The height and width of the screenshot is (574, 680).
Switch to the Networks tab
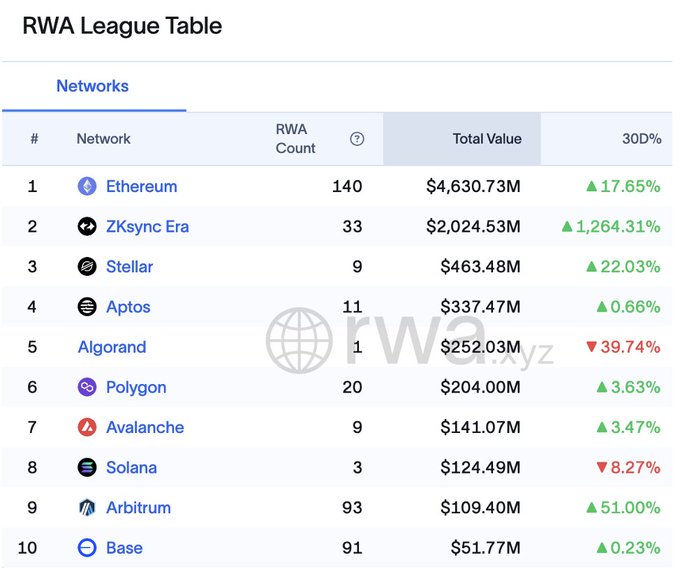tap(92, 86)
